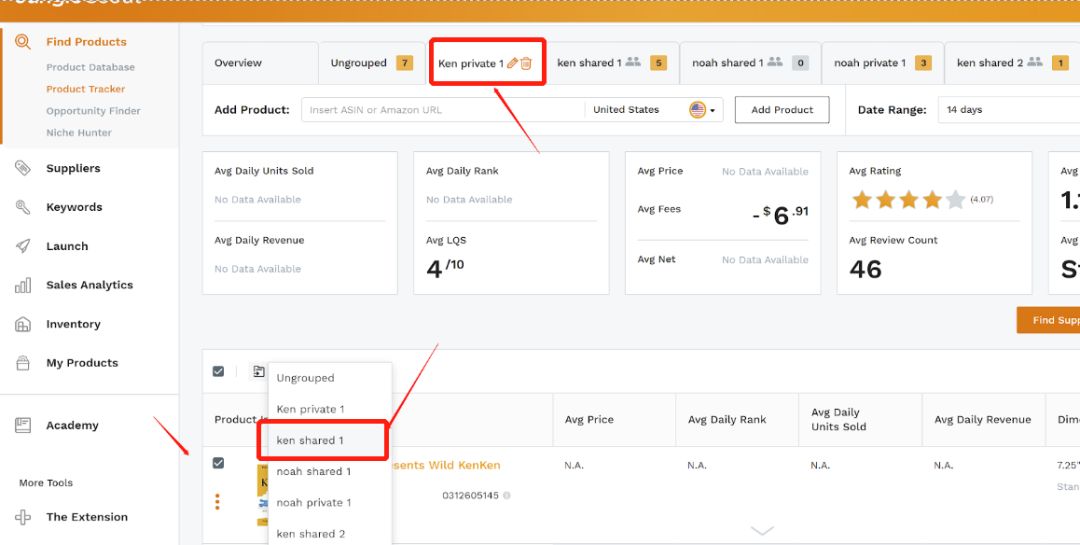Click the ASIN or Amazon URL input field
This screenshot has width=1080, height=545.
[x=440, y=110]
